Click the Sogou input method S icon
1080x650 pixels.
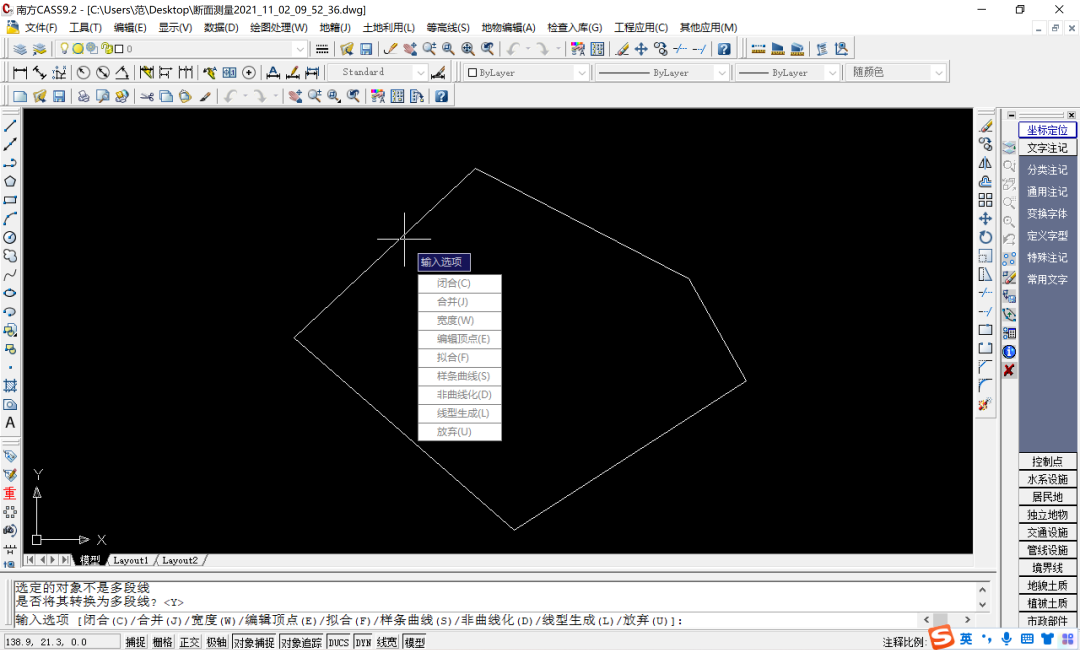tap(941, 638)
